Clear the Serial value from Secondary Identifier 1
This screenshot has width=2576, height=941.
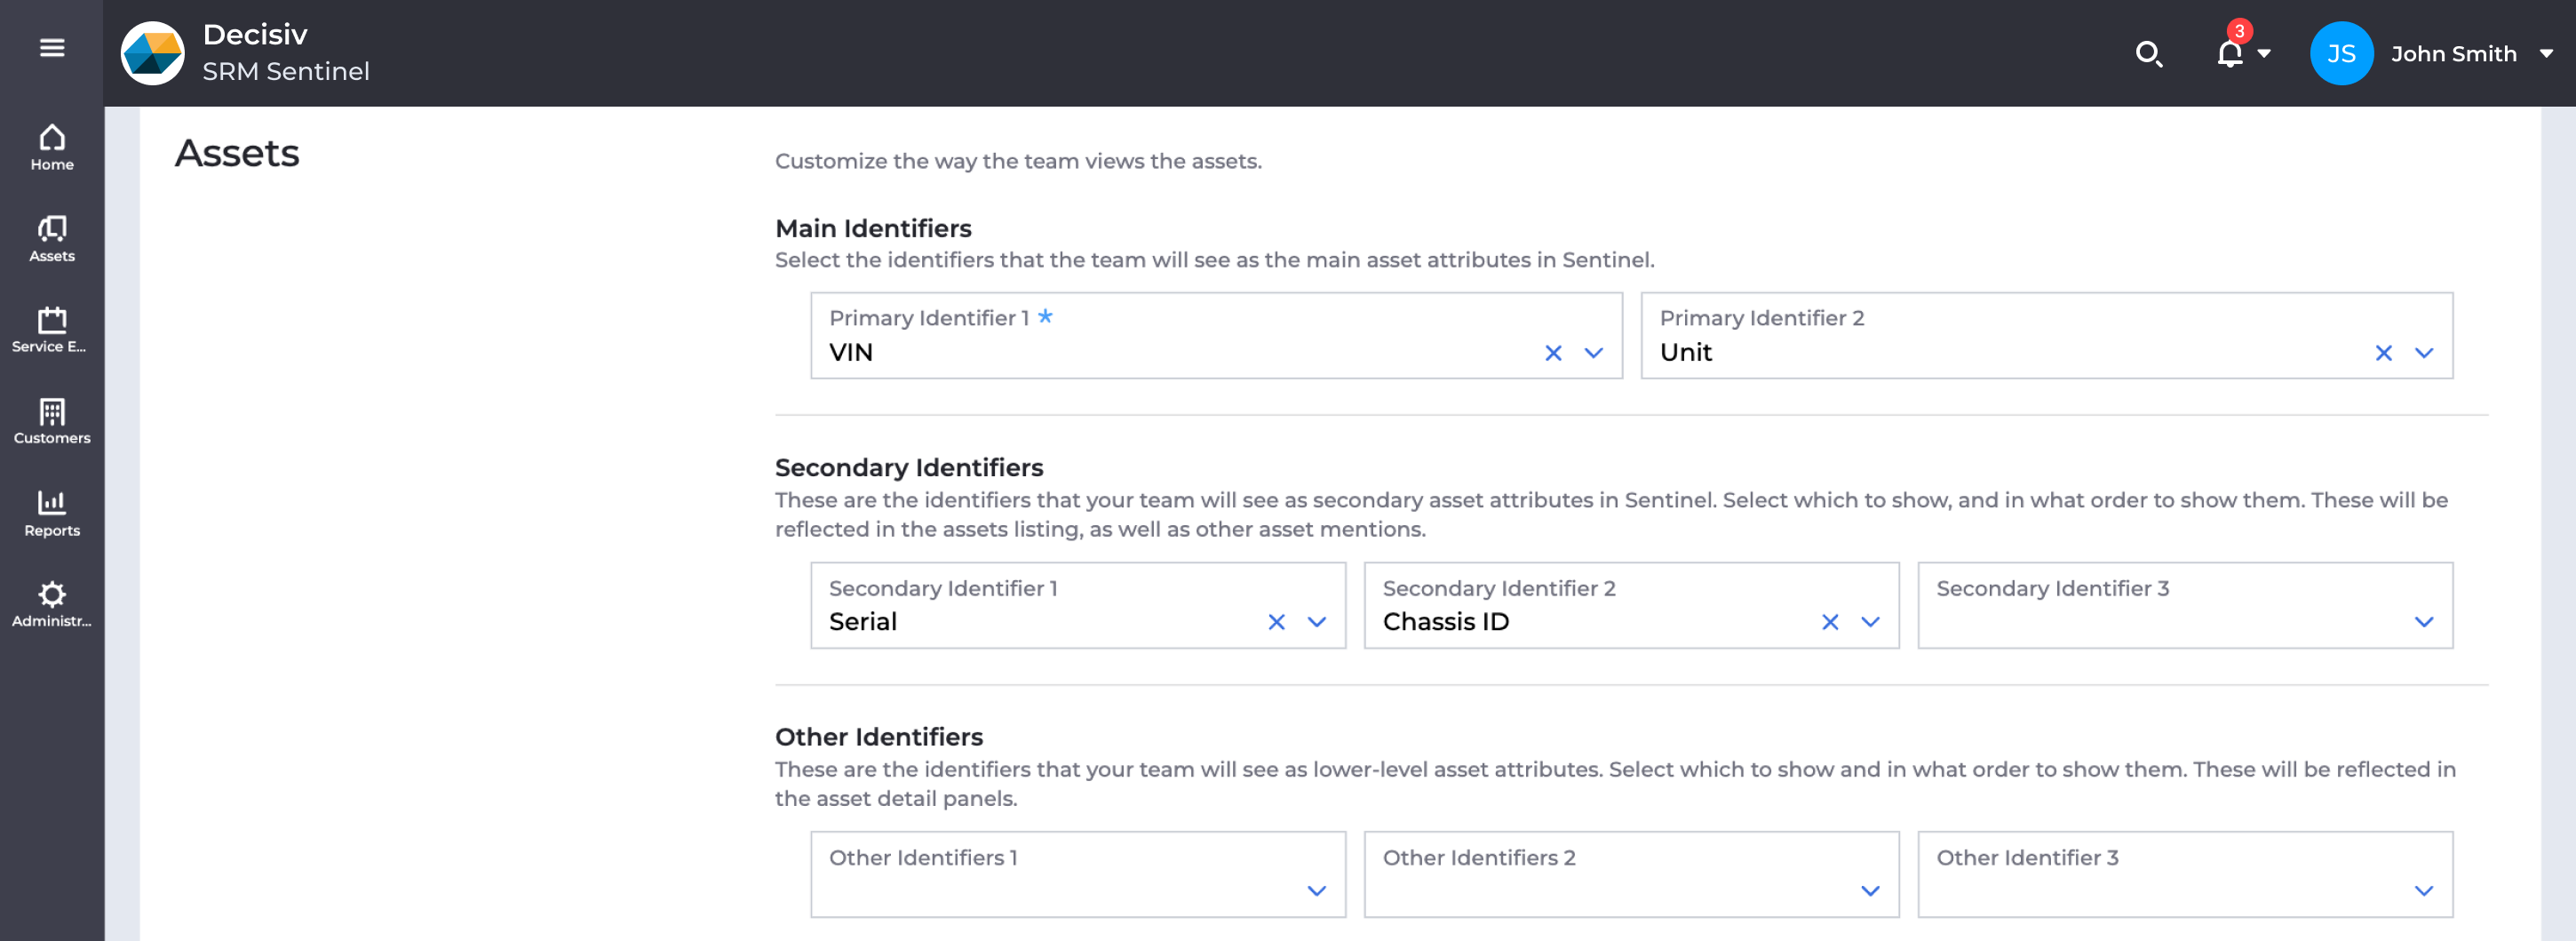1276,621
